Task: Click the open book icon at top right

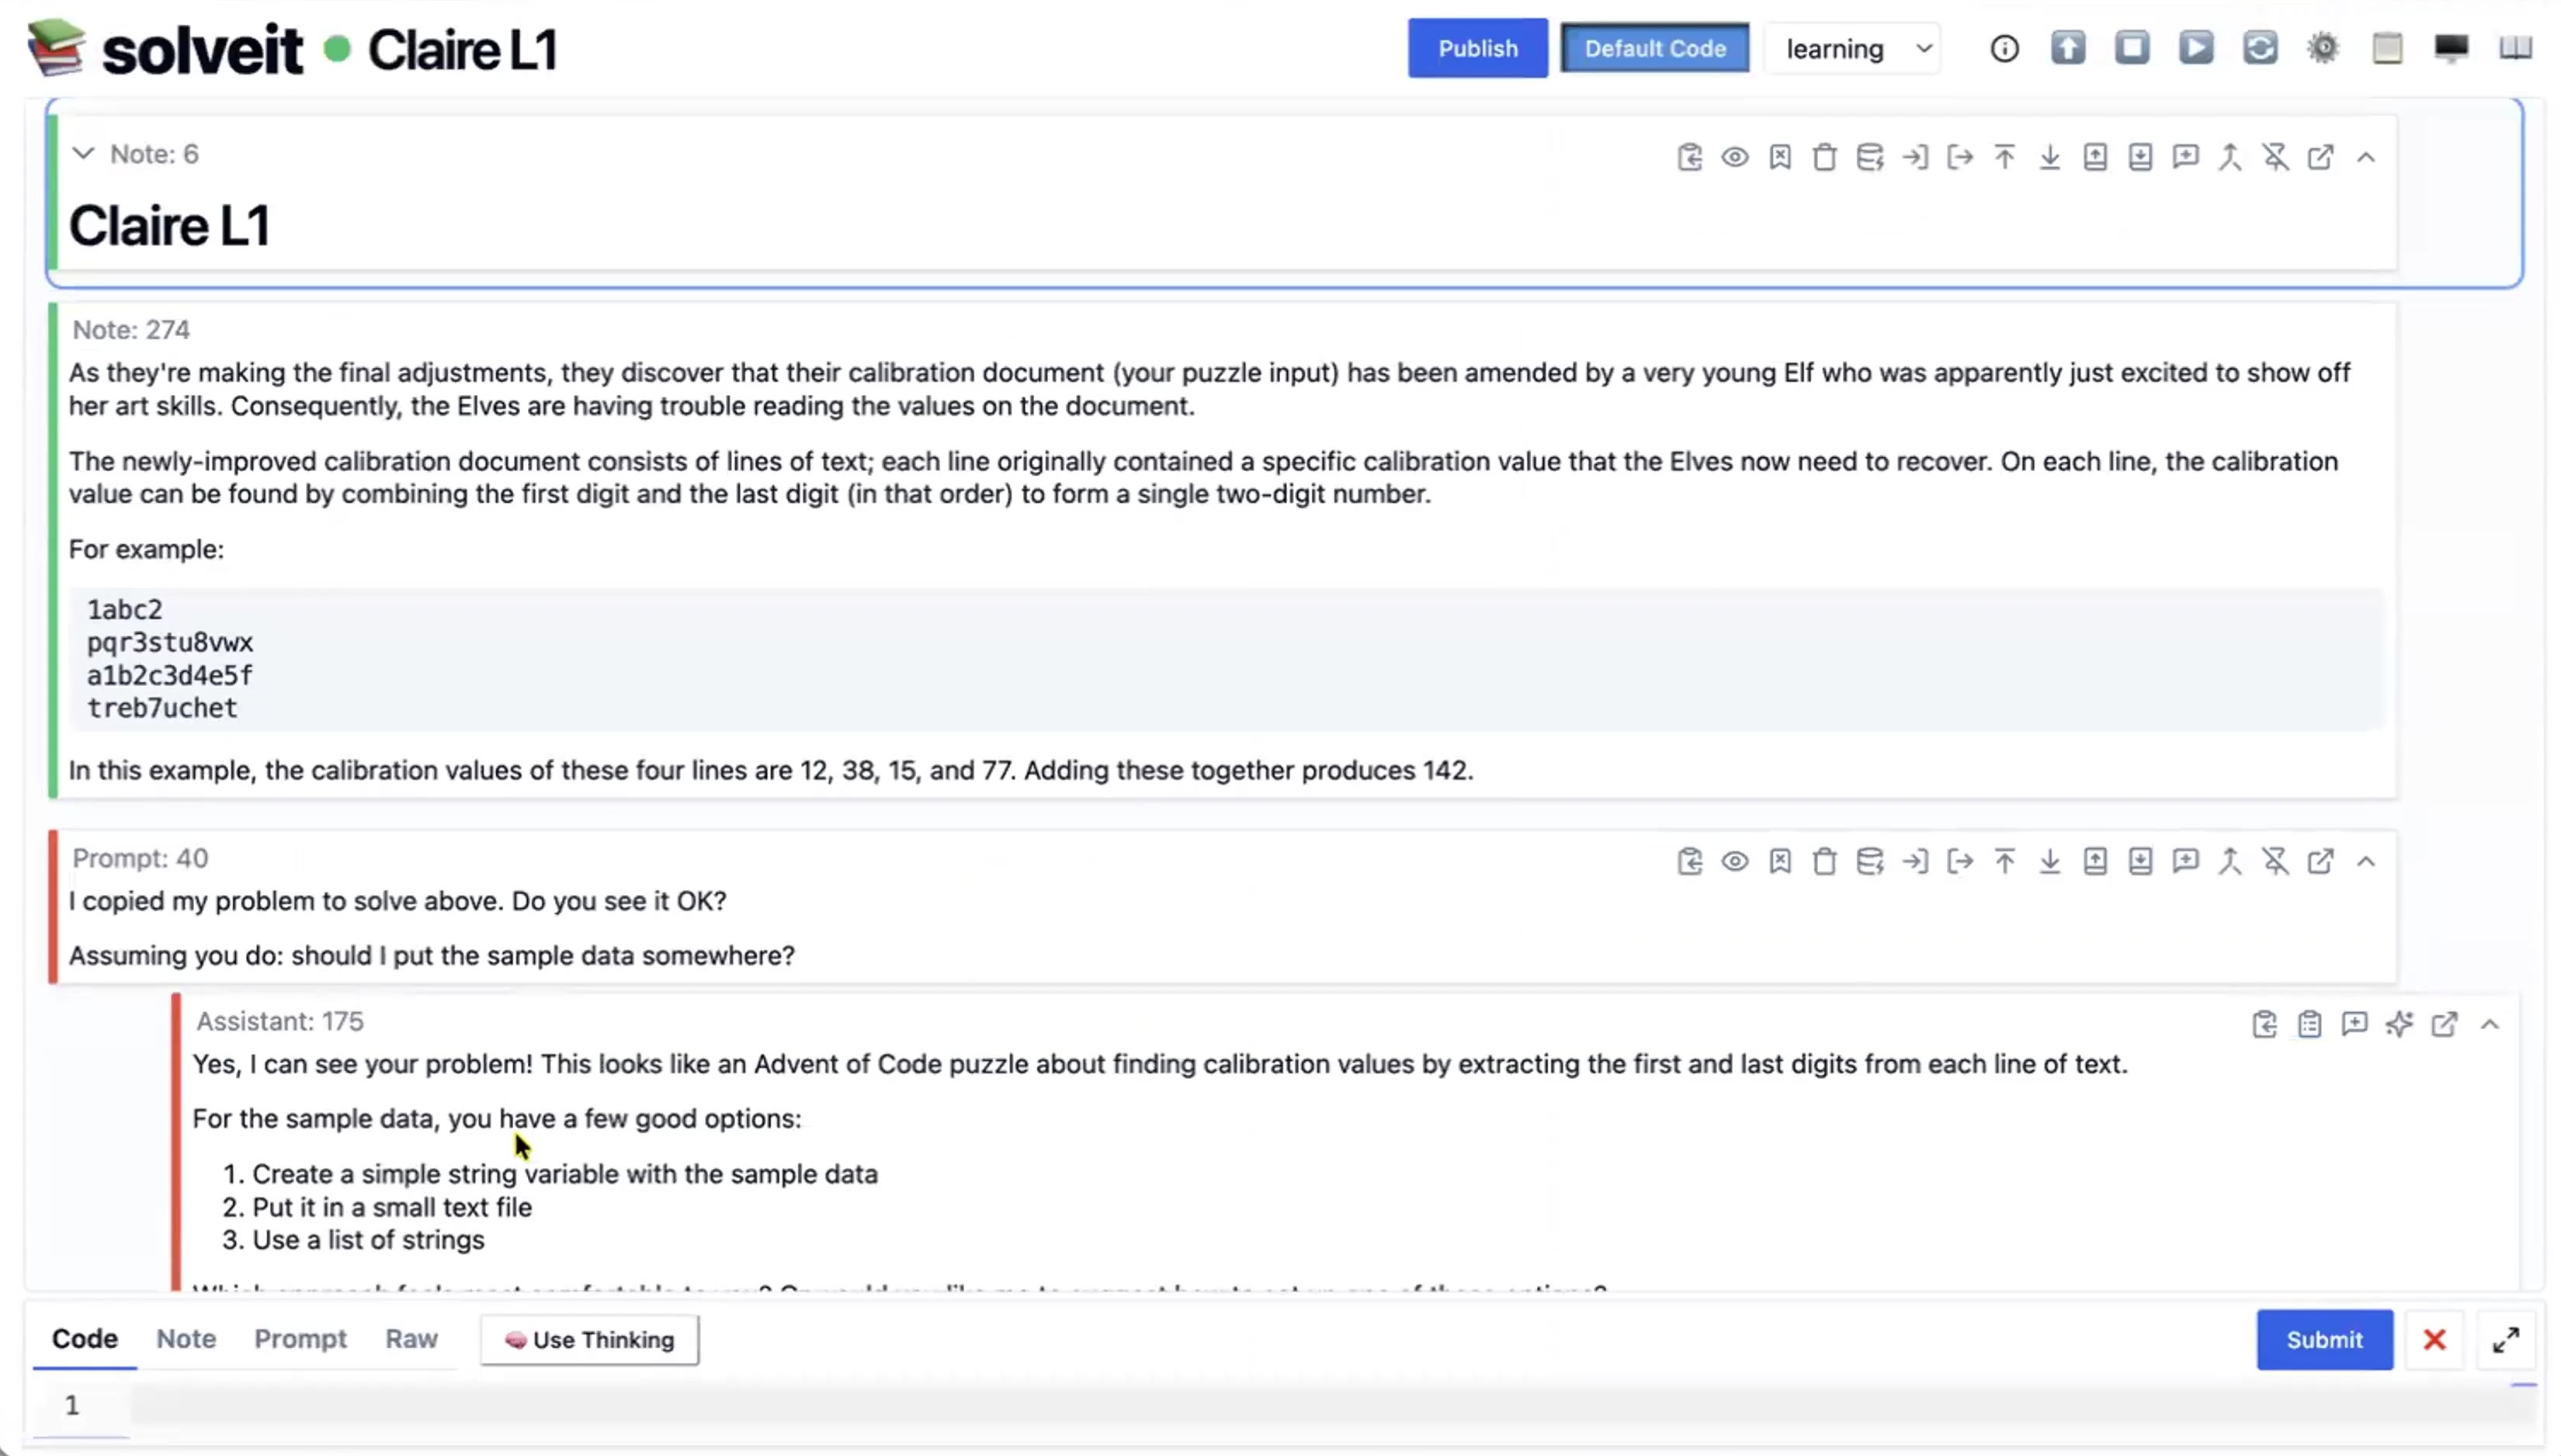Action: (2515, 48)
